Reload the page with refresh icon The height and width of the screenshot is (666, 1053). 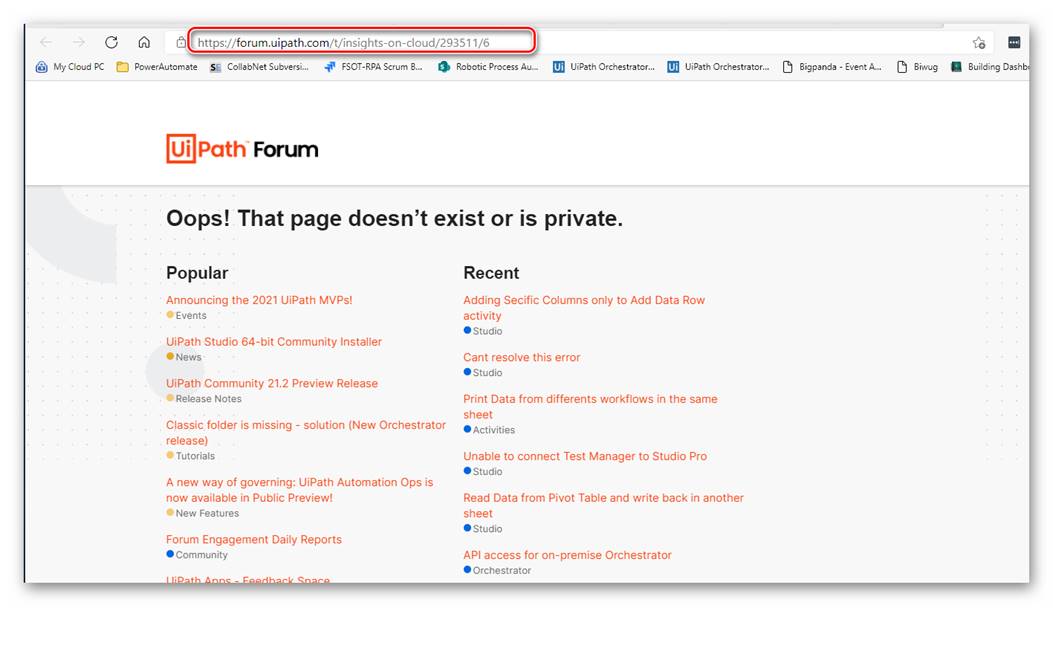tap(111, 42)
